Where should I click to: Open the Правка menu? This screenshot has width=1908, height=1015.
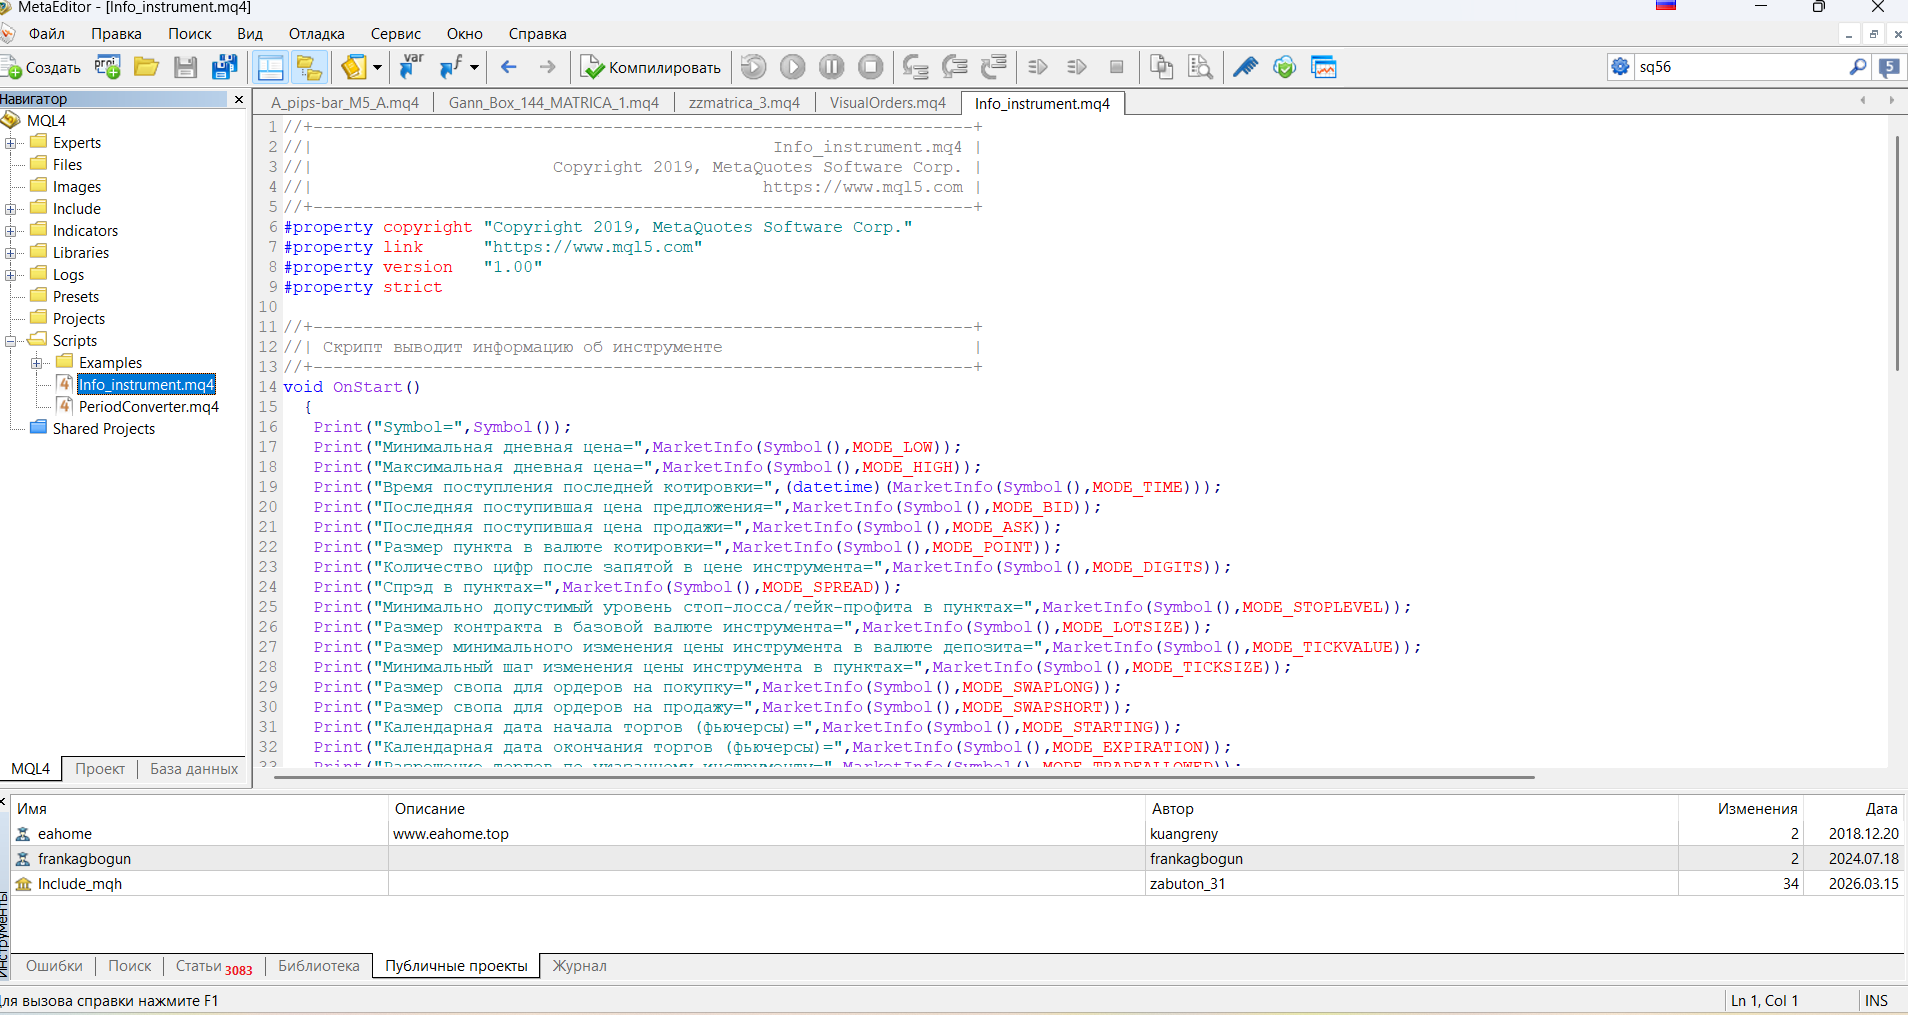(116, 34)
